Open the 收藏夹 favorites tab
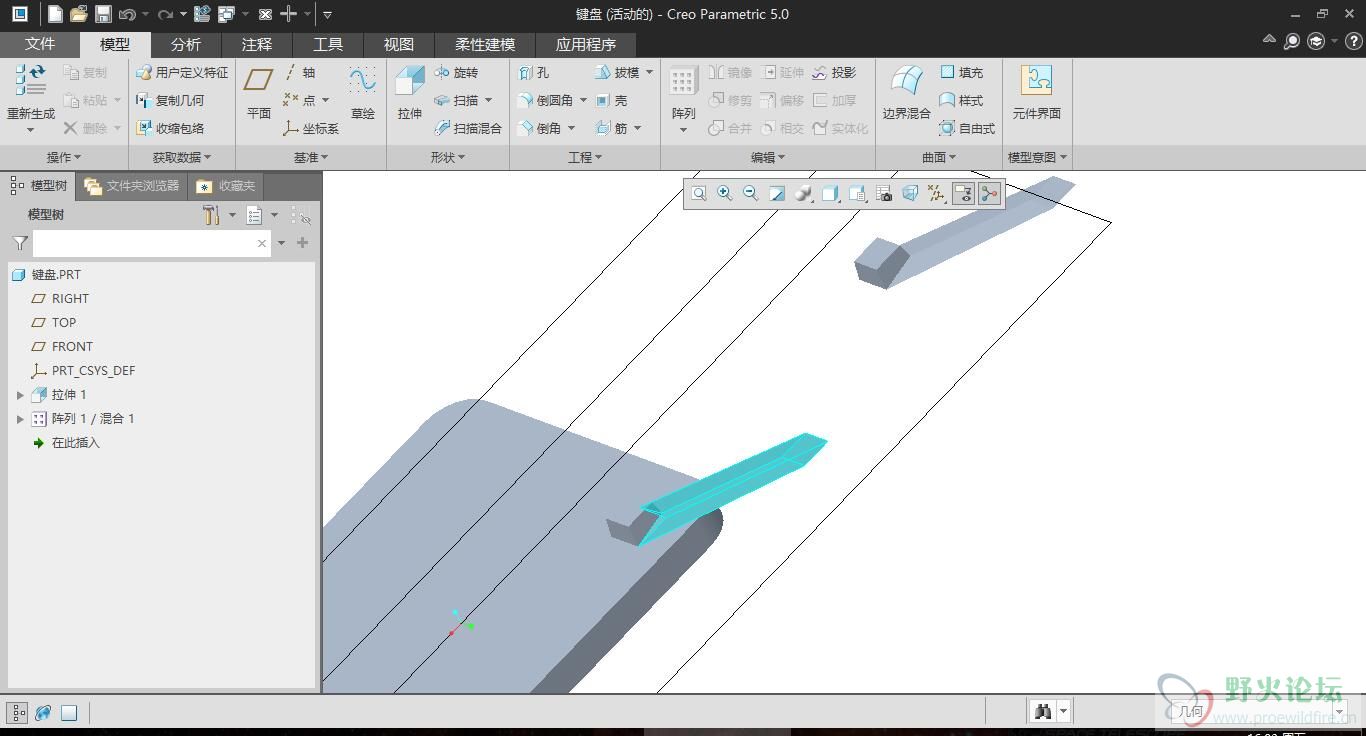Screen dimensions: 1366x736 coord(226,186)
